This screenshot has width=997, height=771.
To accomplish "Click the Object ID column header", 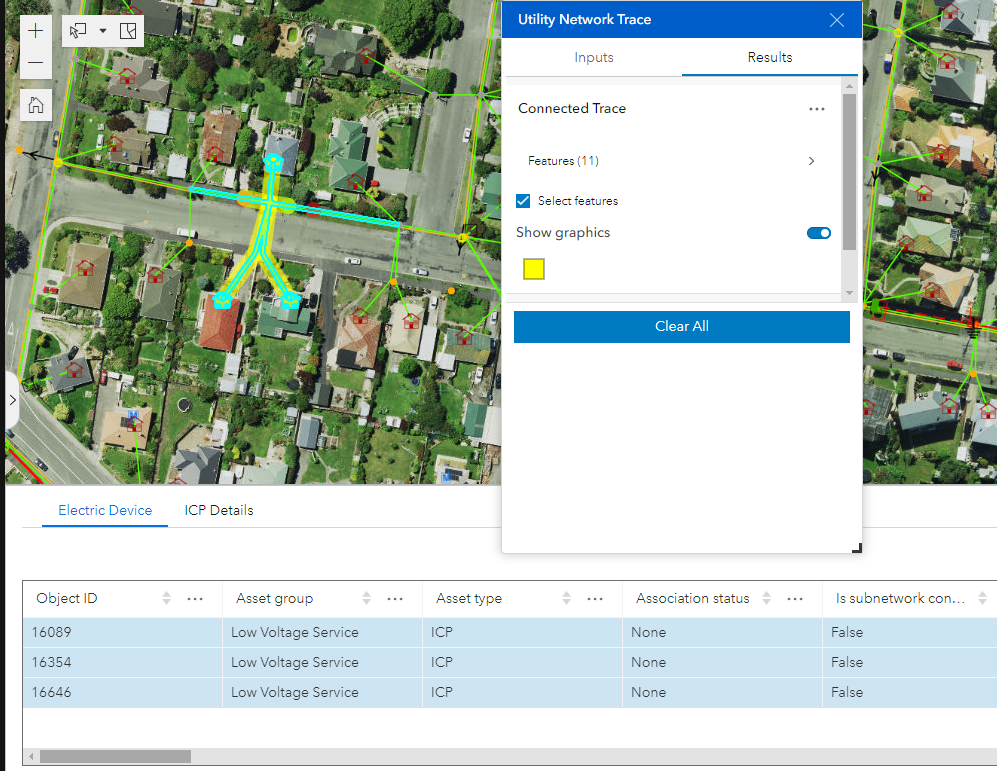I will [67, 598].
